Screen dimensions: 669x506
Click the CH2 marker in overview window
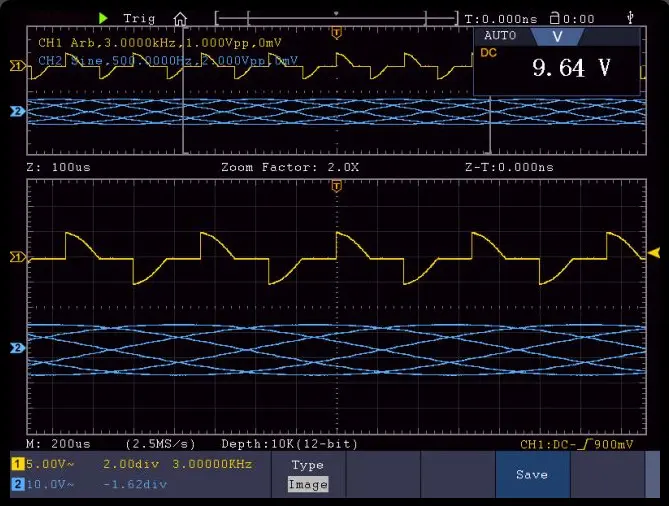(16, 111)
